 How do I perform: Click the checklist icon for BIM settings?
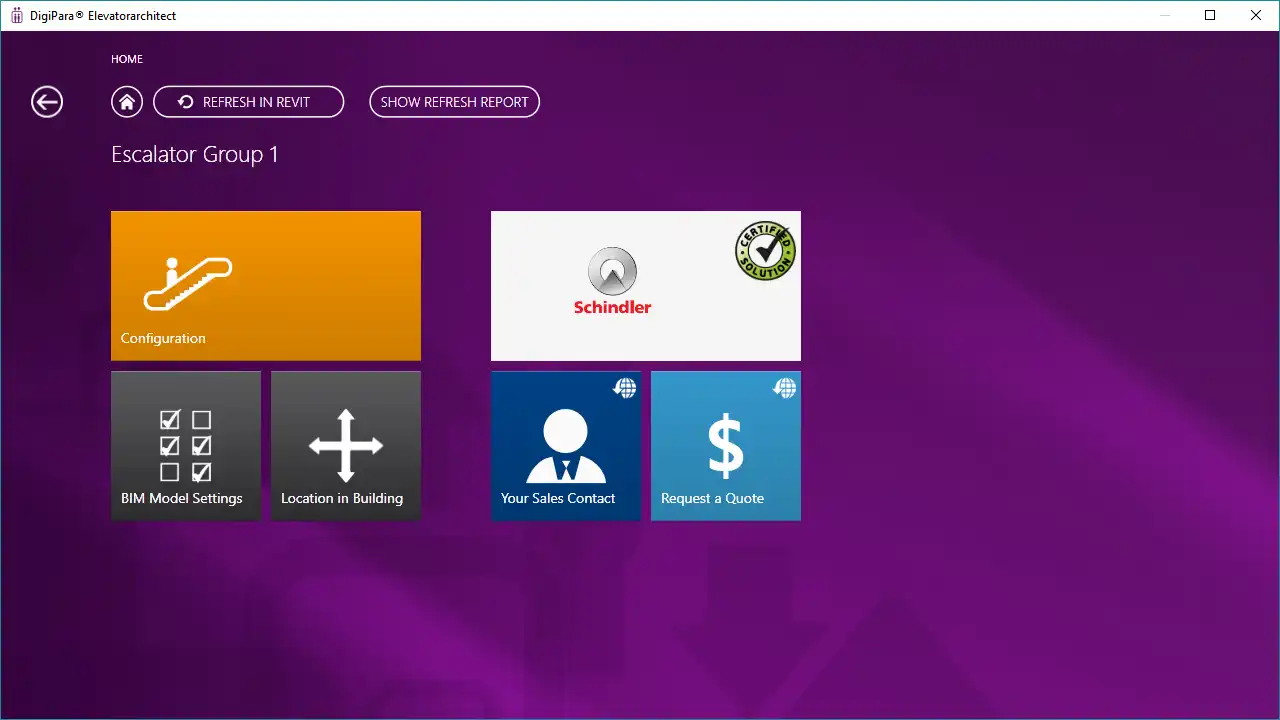(186, 446)
